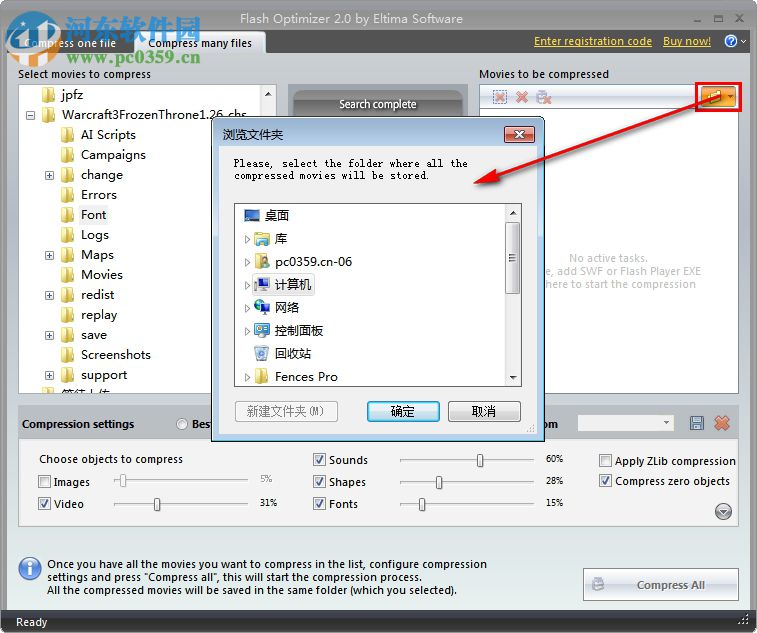This screenshot has width=757, height=633.
Task: Collapse the Warcraft3FrozenThrone folder
Action: pyautogui.click(x=30, y=115)
